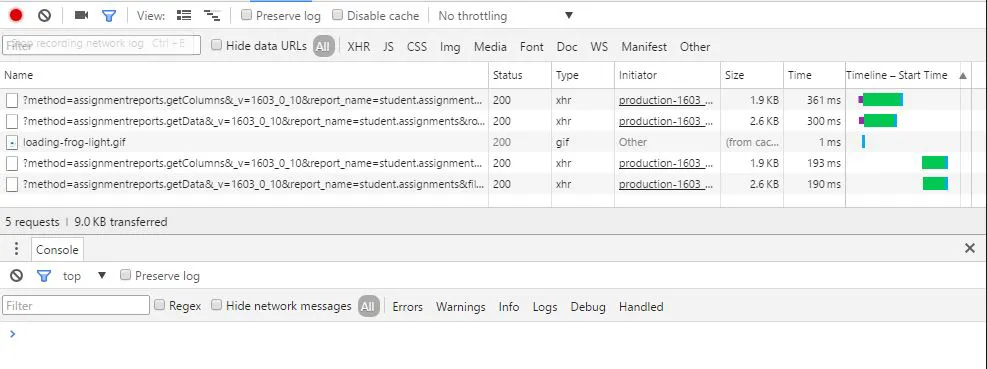Screen dimensions: 987x369
Task: Click the Timeline sort arrow in column header
Action: tap(962, 76)
